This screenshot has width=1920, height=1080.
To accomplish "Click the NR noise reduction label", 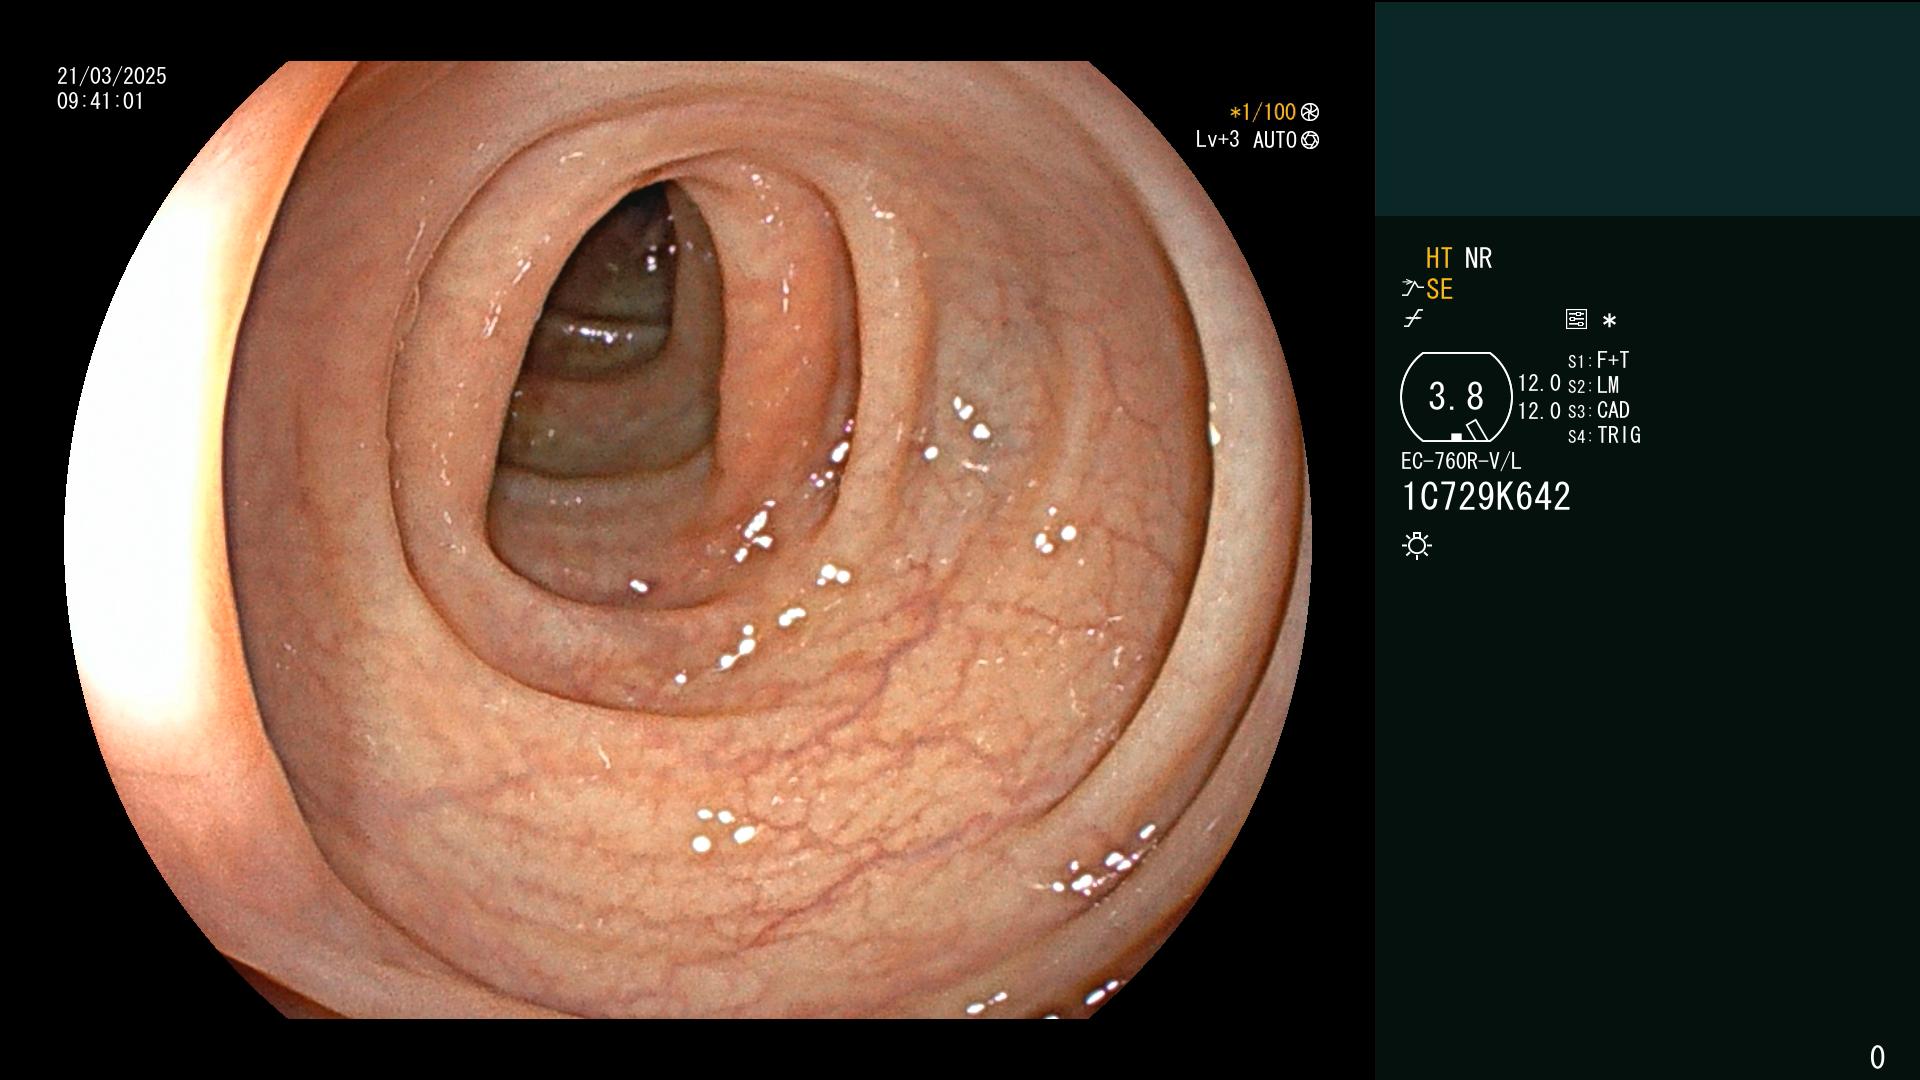I will click(1478, 258).
